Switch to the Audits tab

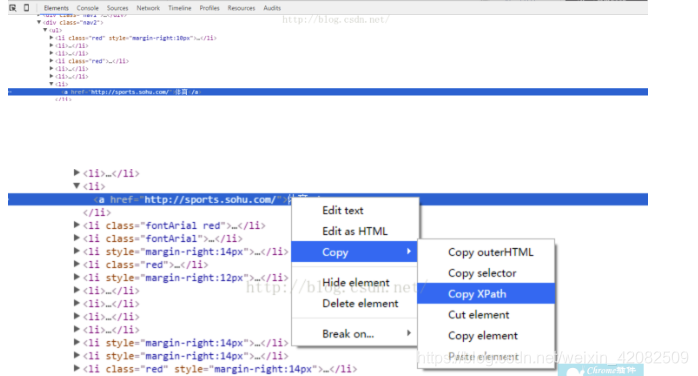(x=272, y=8)
